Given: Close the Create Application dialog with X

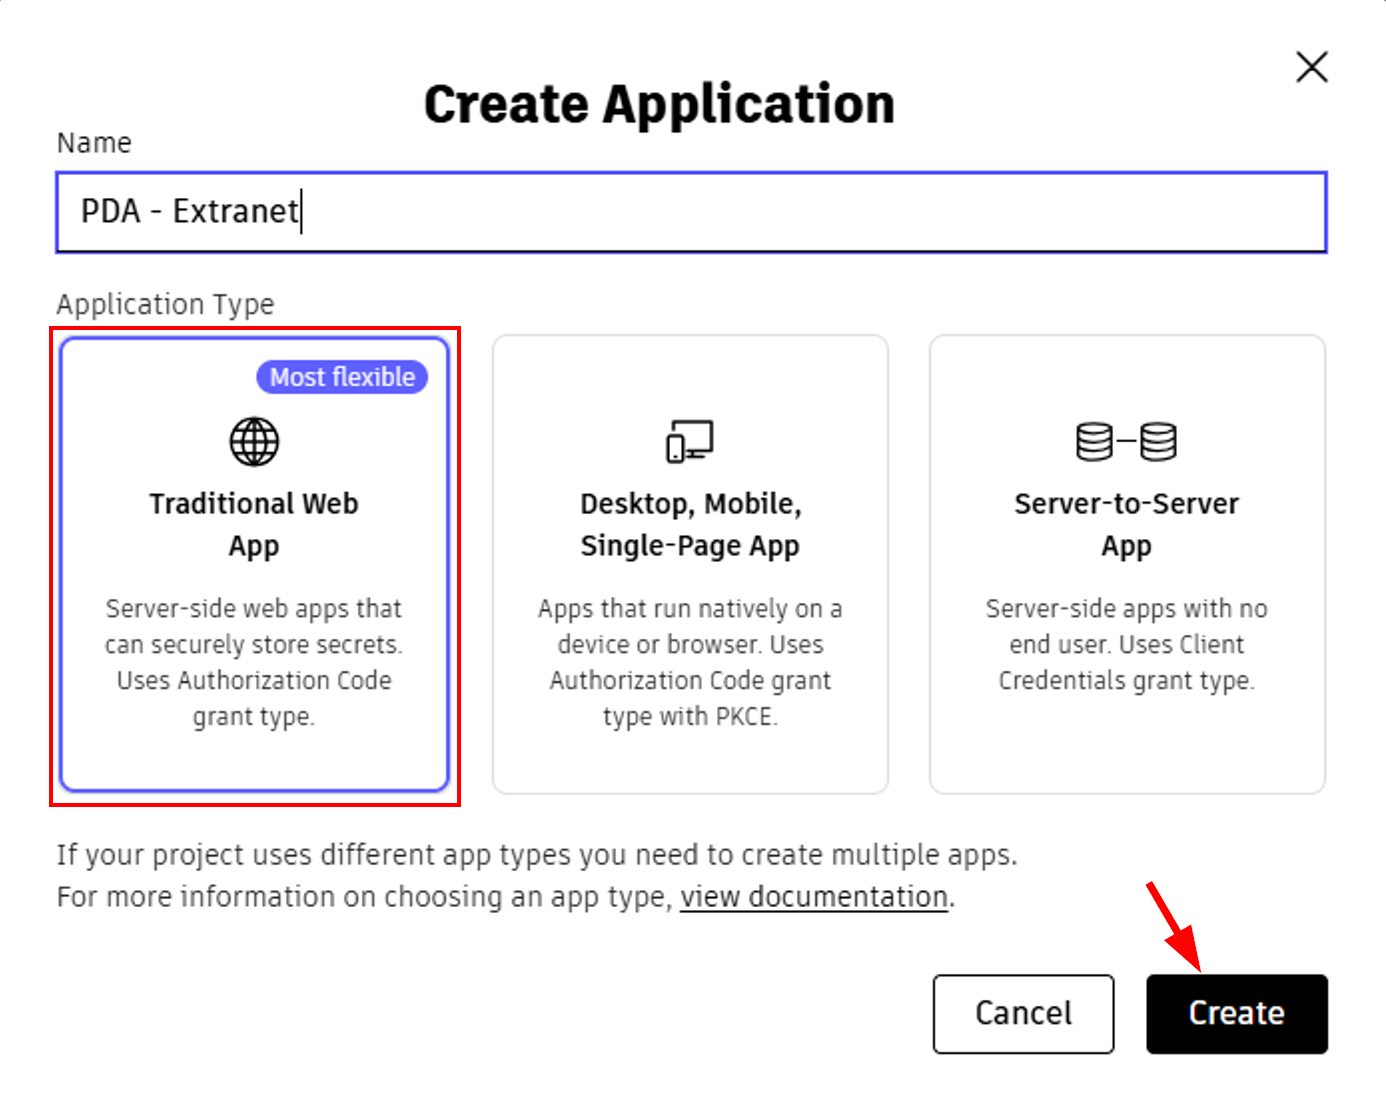Looking at the screenshot, I should tap(1311, 67).
